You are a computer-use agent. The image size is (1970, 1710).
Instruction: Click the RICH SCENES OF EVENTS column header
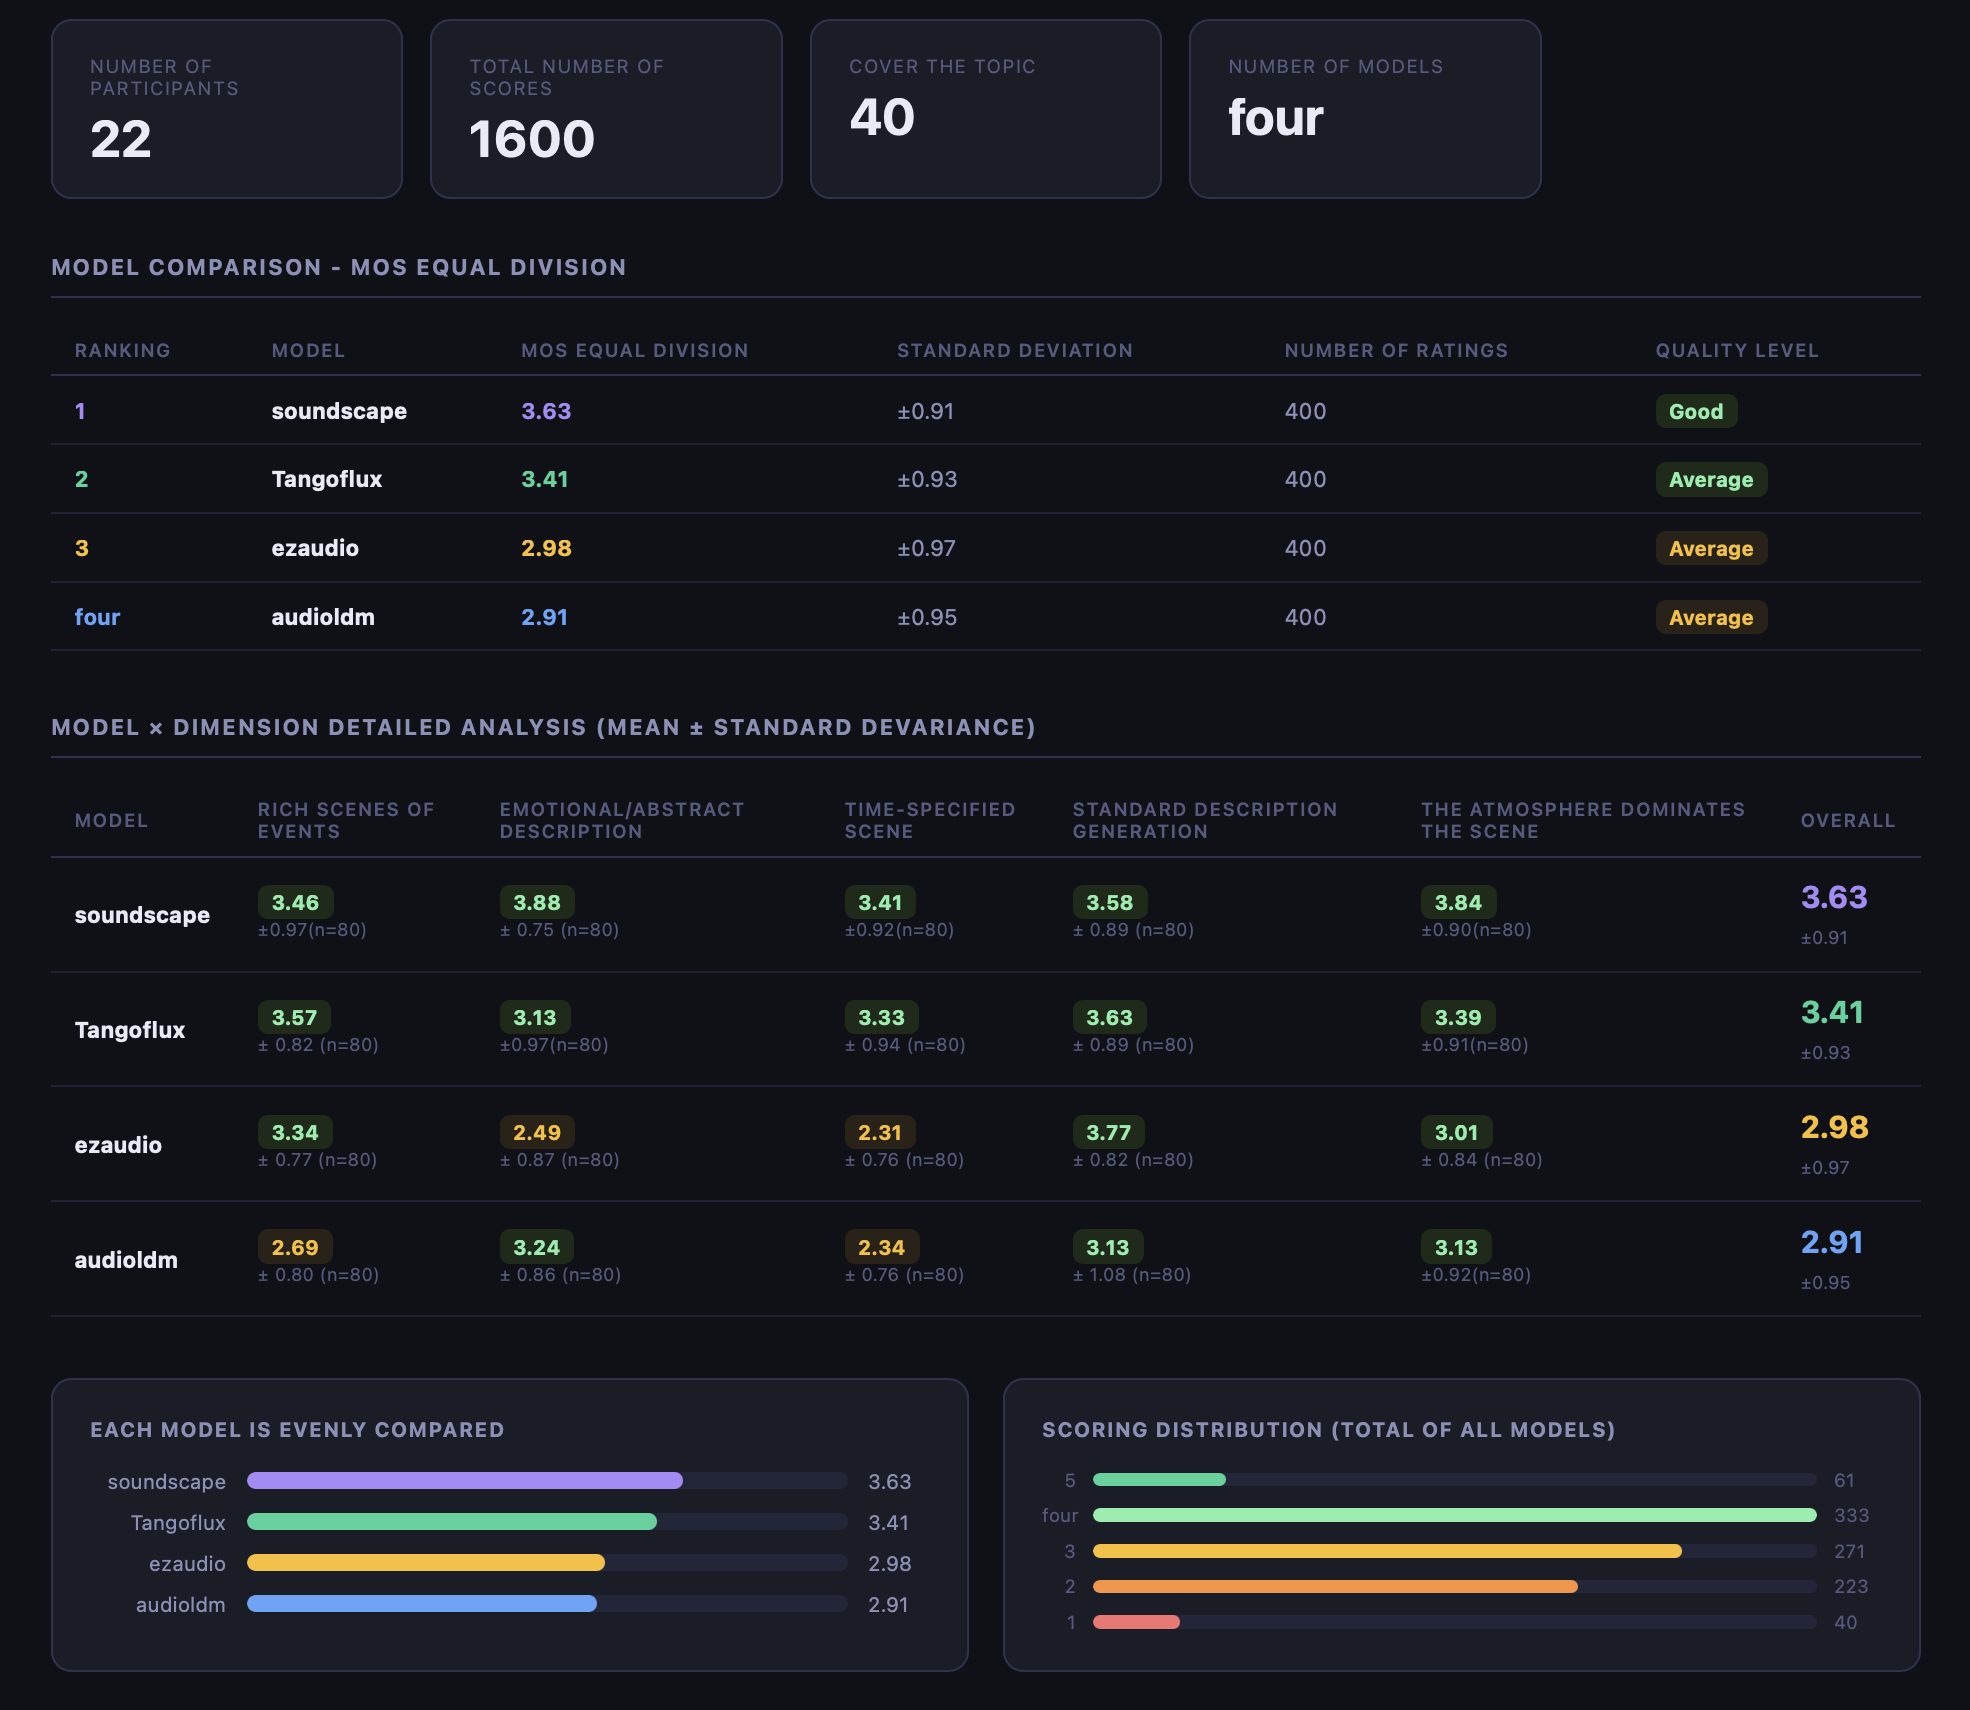pos(346,820)
